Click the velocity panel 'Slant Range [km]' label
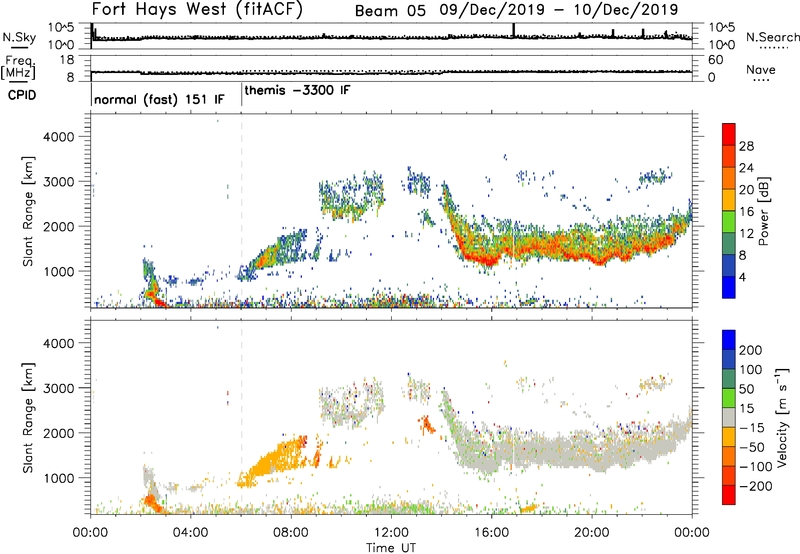This screenshot has height=554, width=800. click(x=28, y=417)
